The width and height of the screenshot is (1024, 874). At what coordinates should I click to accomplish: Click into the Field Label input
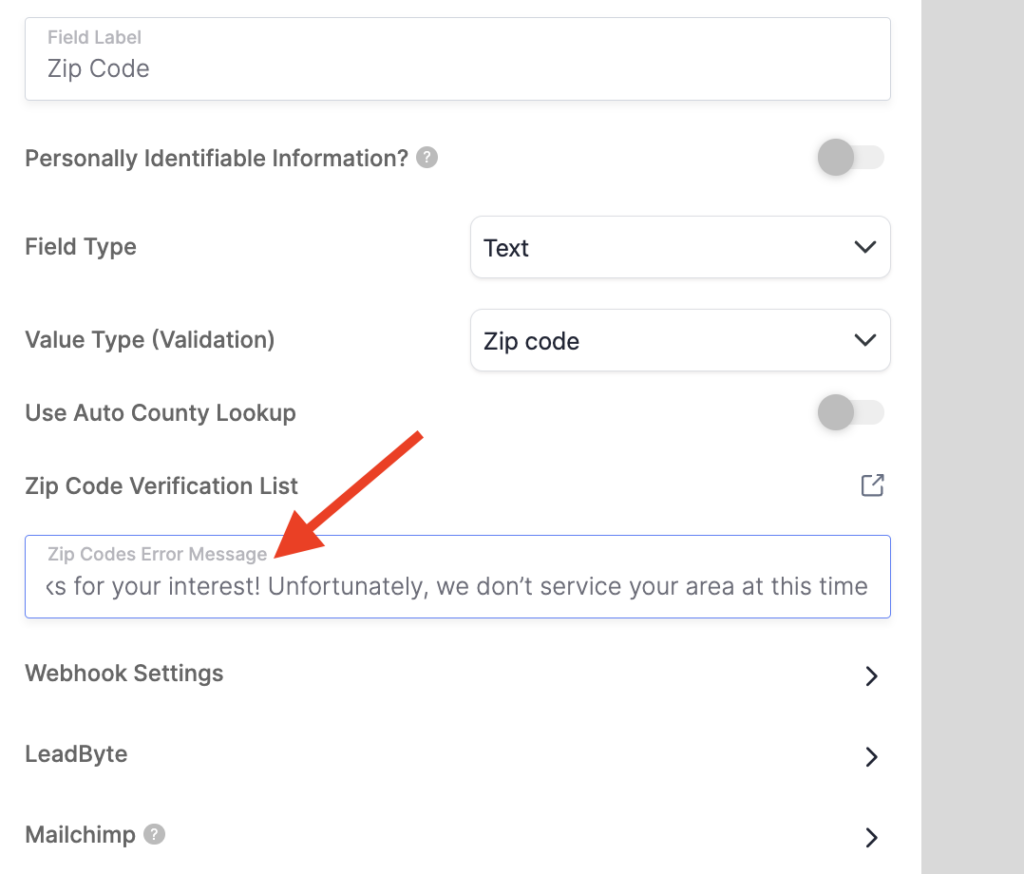point(457,69)
